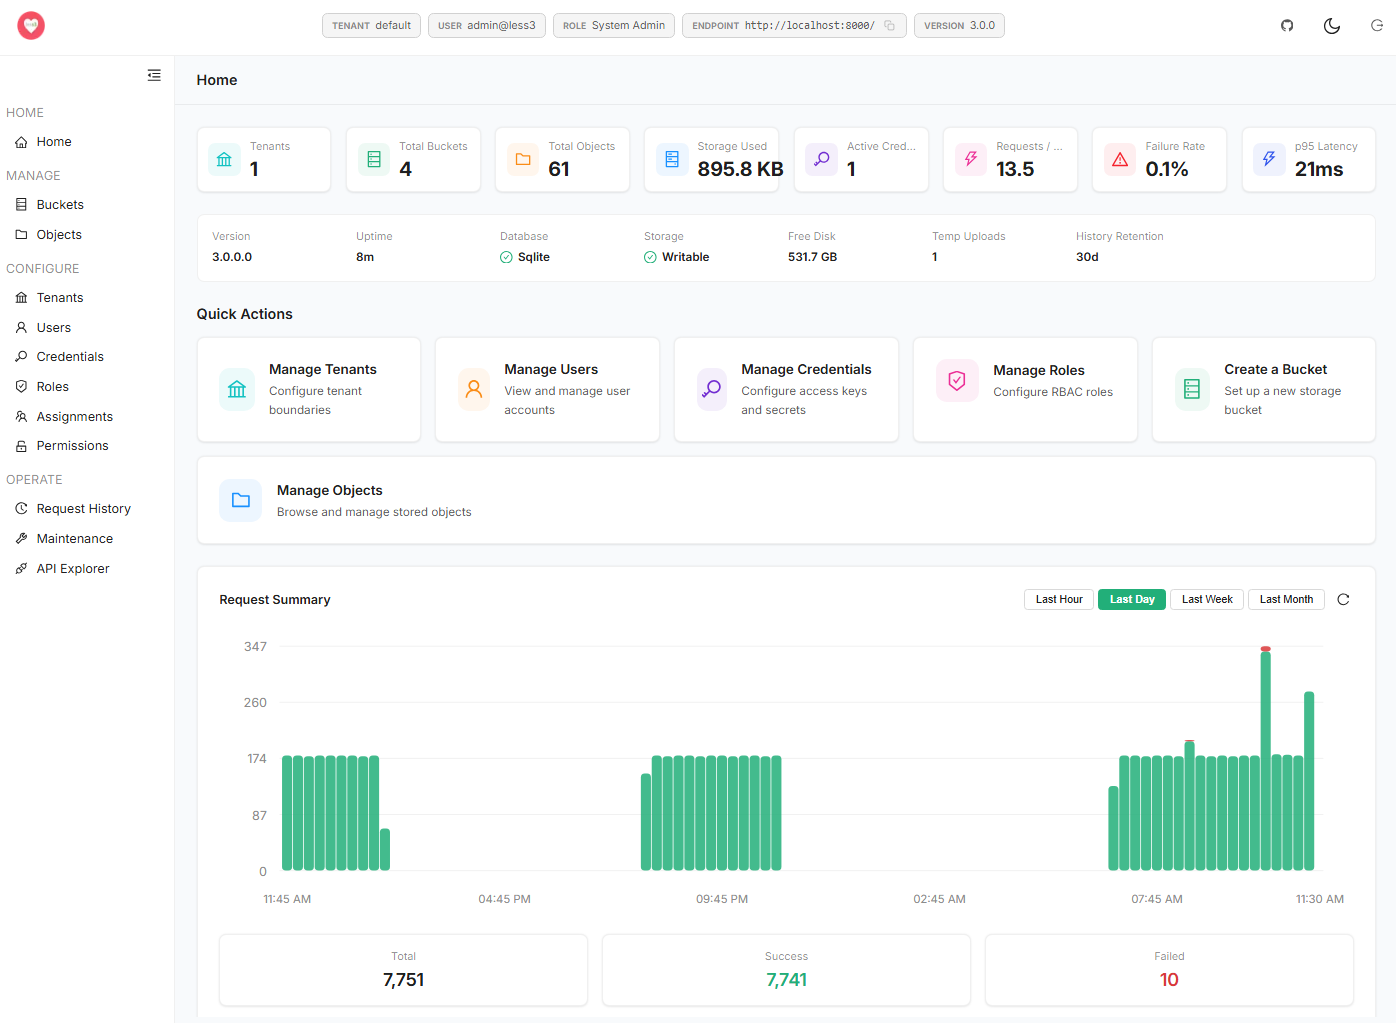Toggle dark mode with the moon icon
The height and width of the screenshot is (1023, 1396).
[1332, 25]
